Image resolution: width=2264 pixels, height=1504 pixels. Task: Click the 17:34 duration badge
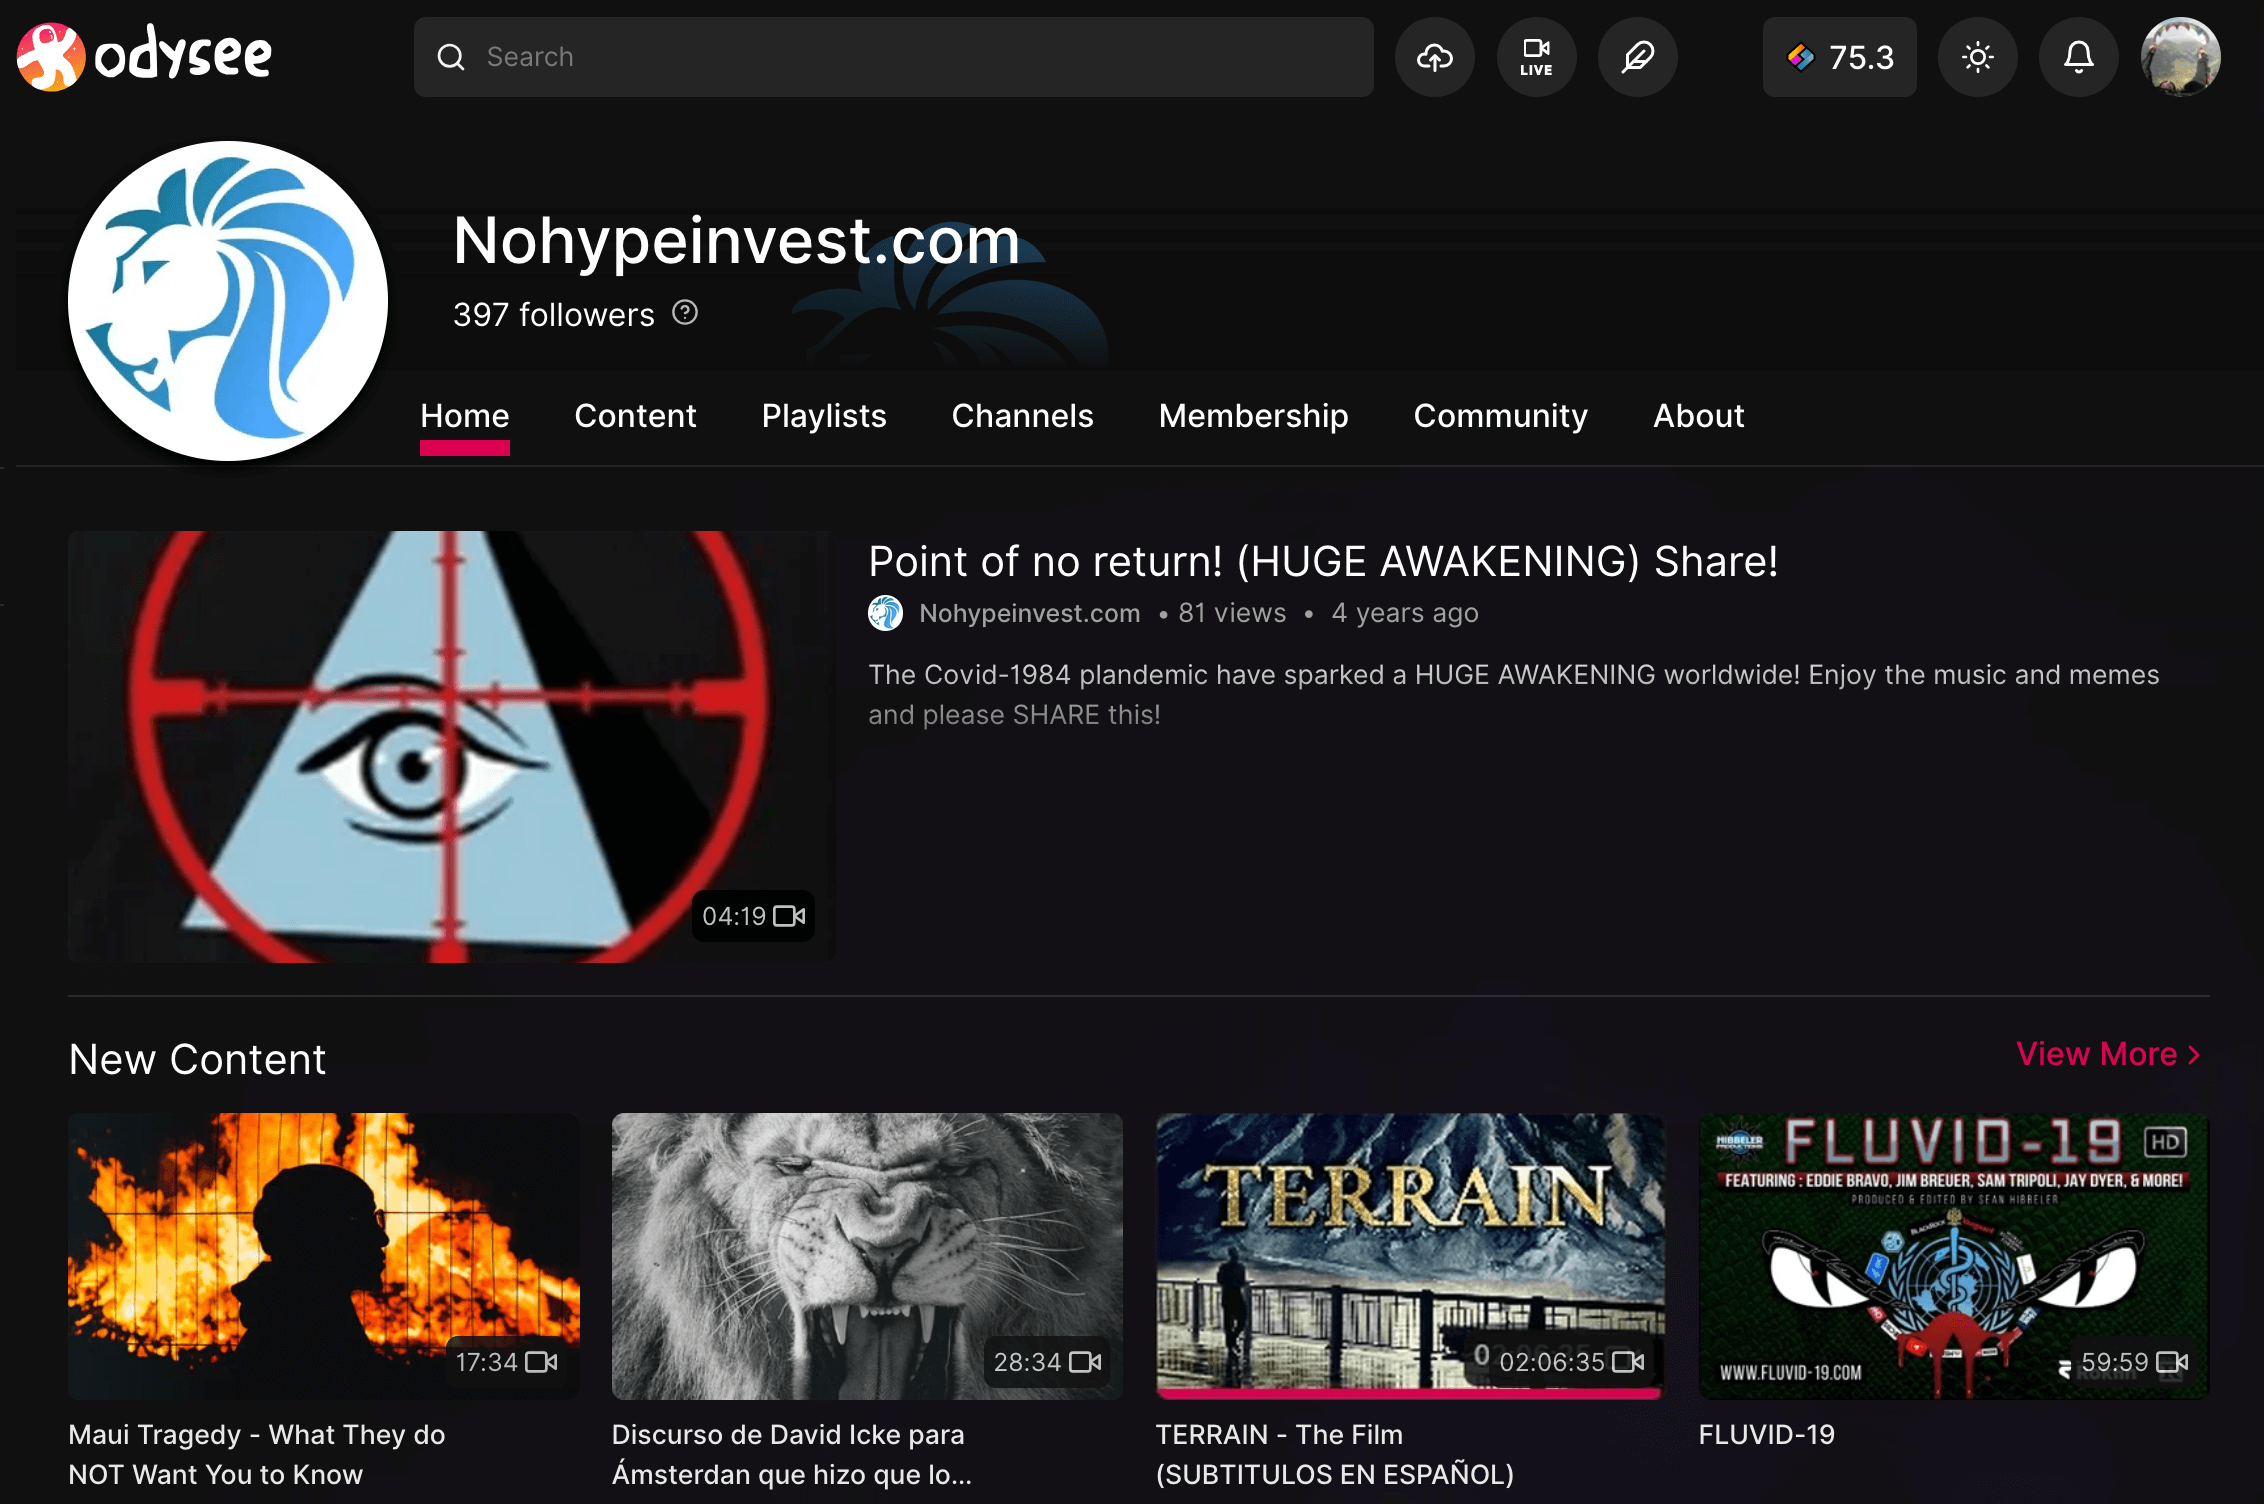(506, 1362)
